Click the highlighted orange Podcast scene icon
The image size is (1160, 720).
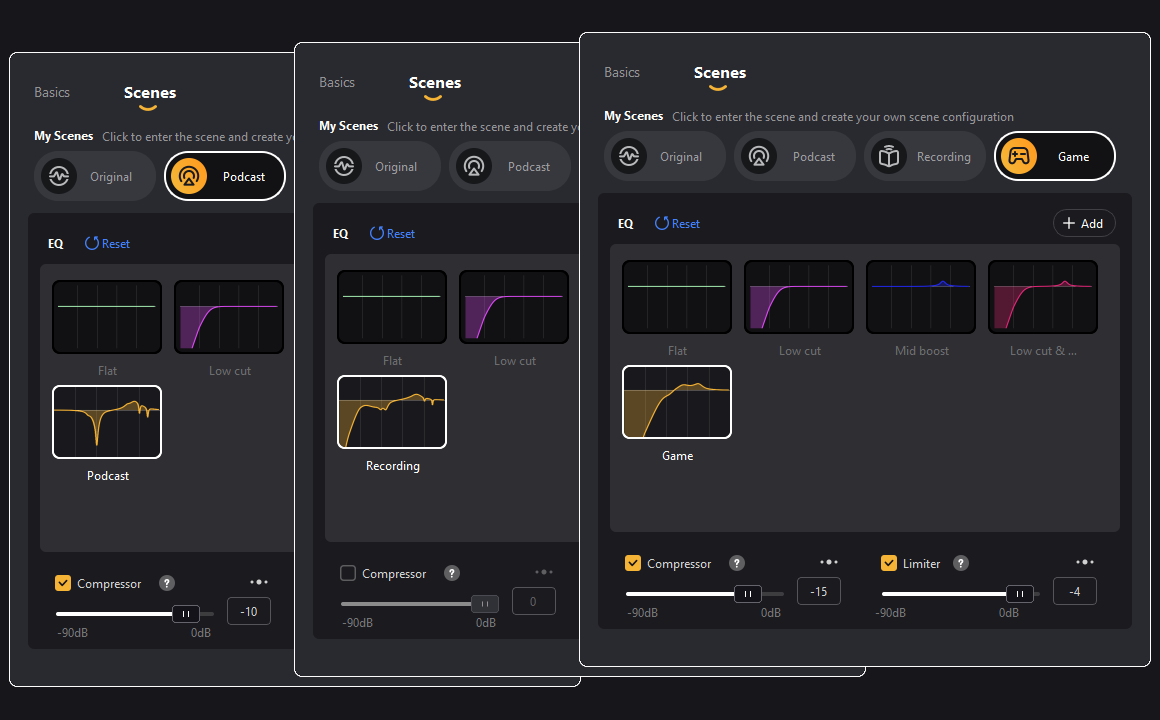click(188, 177)
